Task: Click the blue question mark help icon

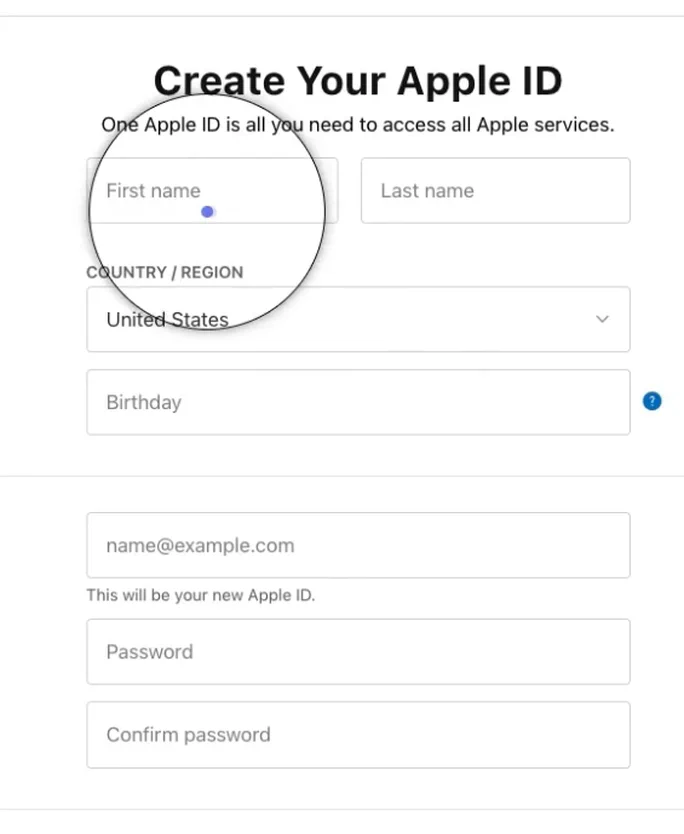Action: click(x=652, y=402)
